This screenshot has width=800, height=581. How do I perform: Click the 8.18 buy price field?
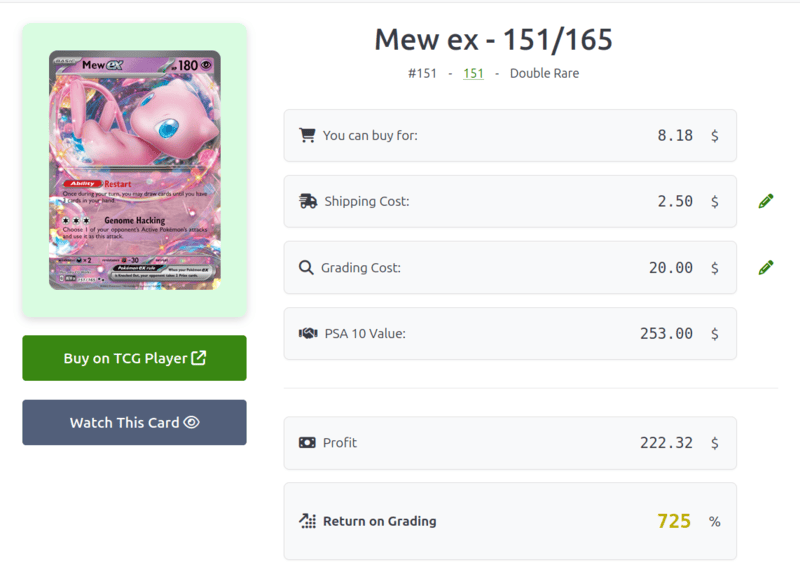point(676,135)
